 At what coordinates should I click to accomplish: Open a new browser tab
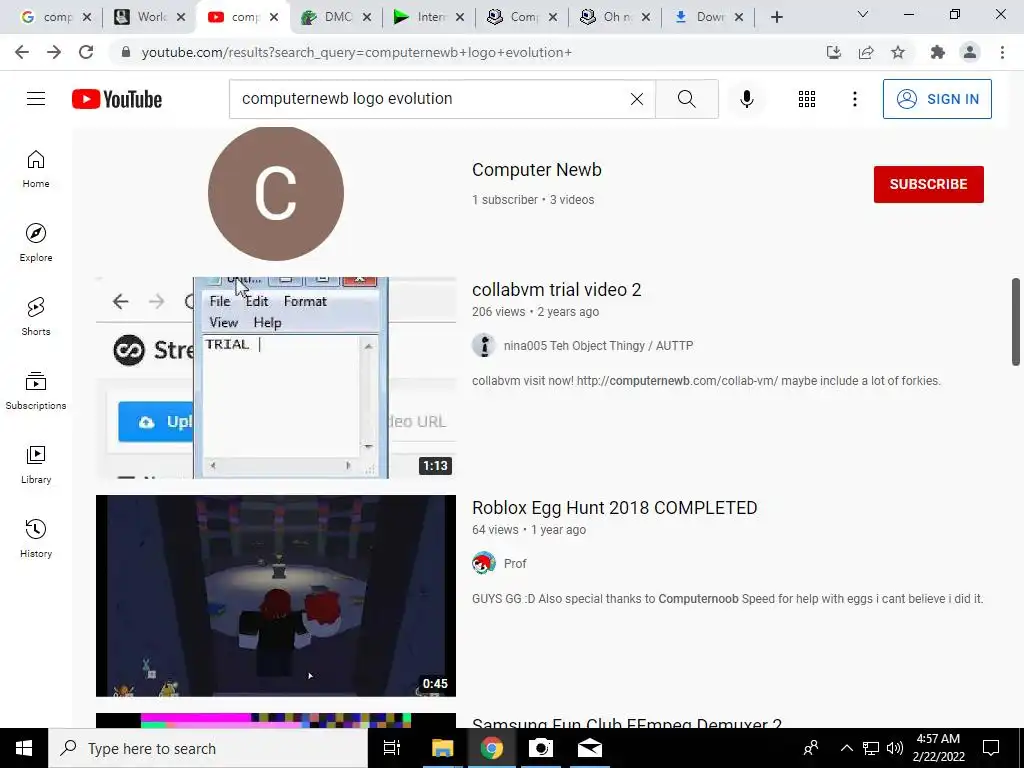click(776, 17)
